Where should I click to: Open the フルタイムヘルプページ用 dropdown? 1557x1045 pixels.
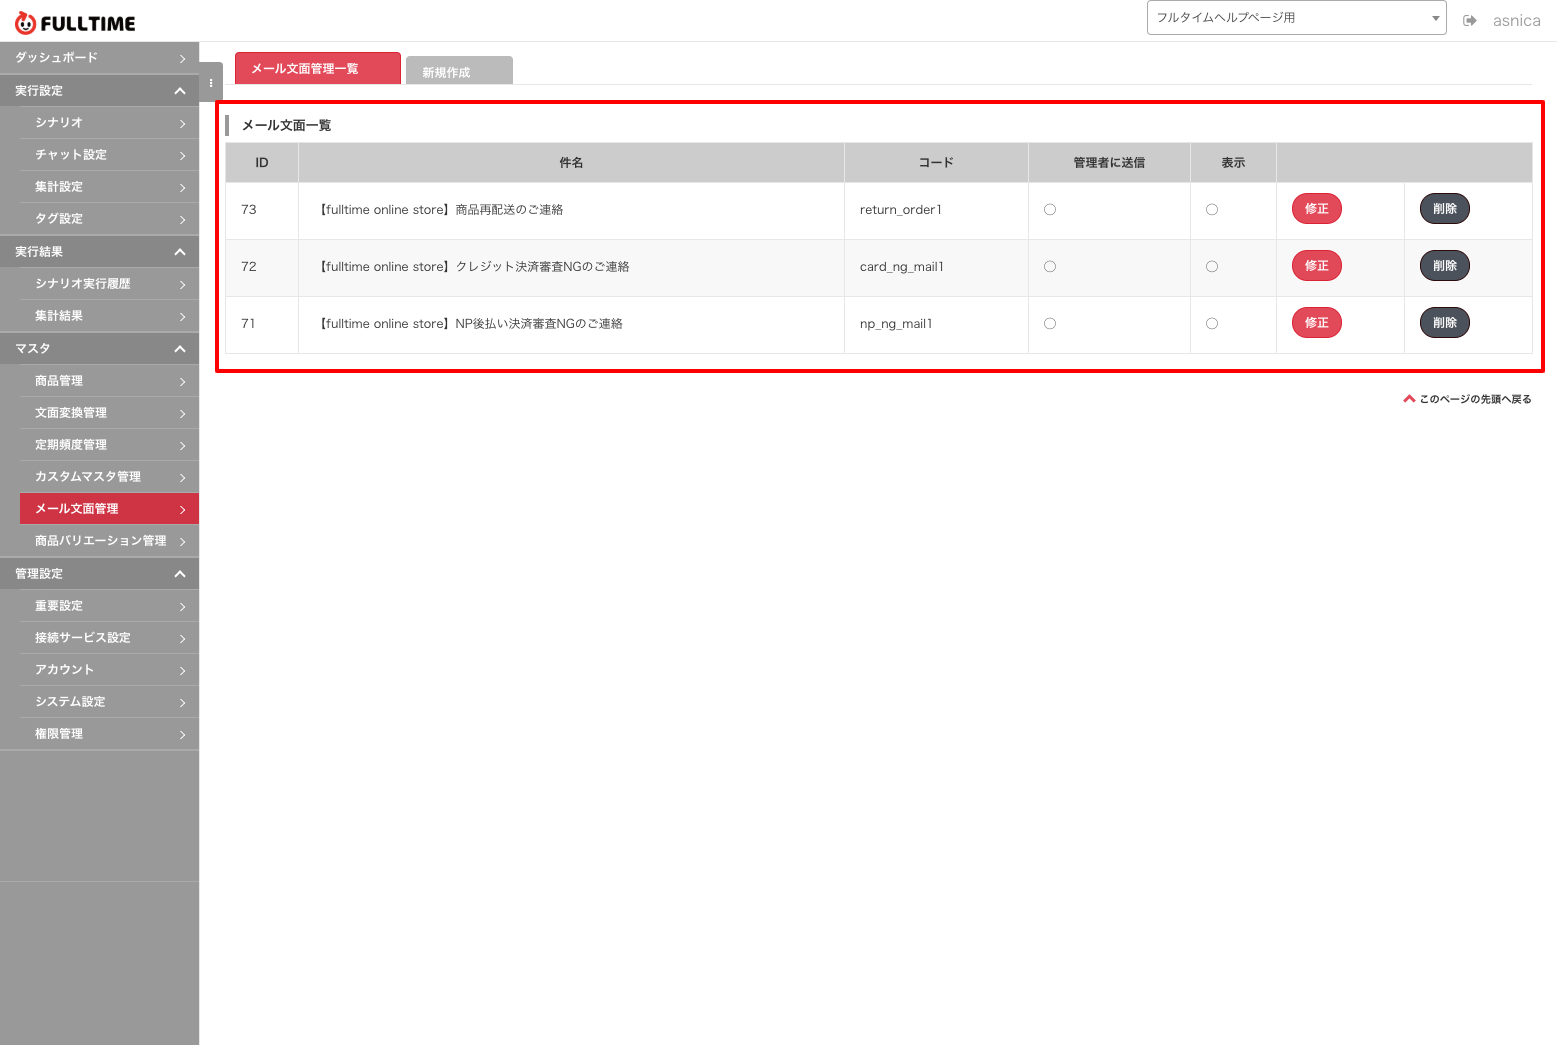(1296, 18)
